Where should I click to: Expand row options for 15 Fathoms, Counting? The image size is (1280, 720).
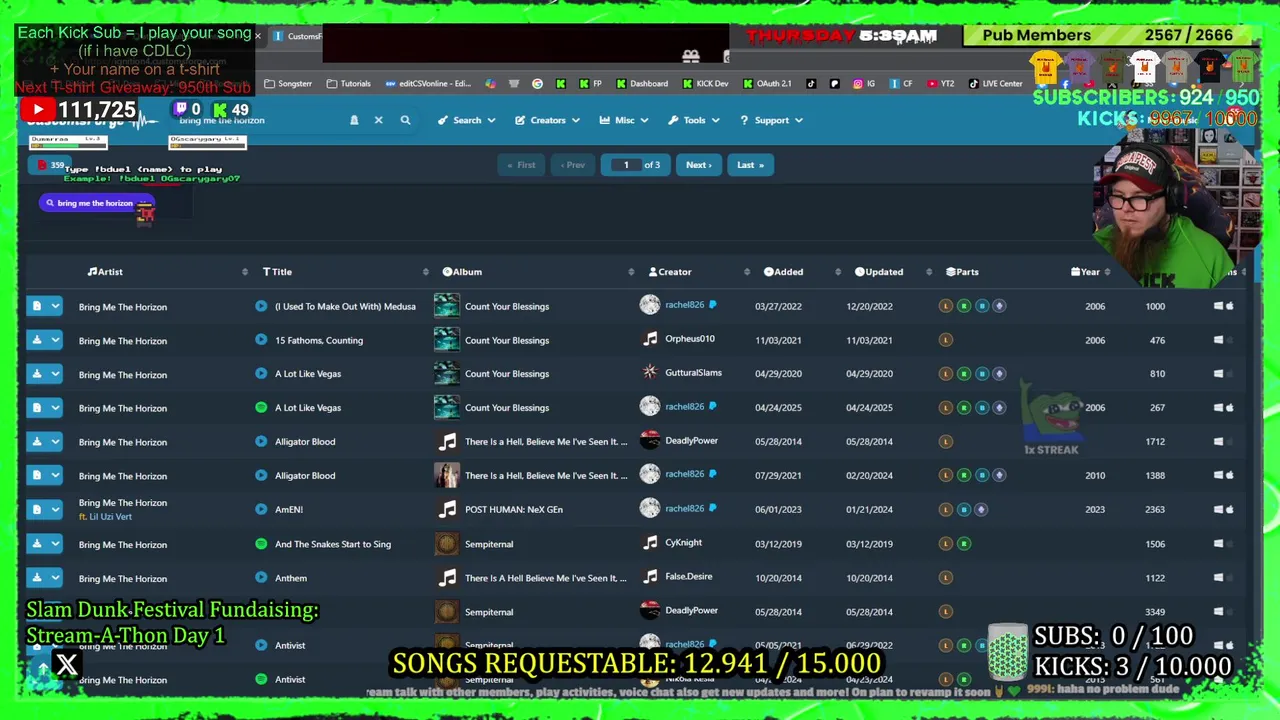[56, 340]
